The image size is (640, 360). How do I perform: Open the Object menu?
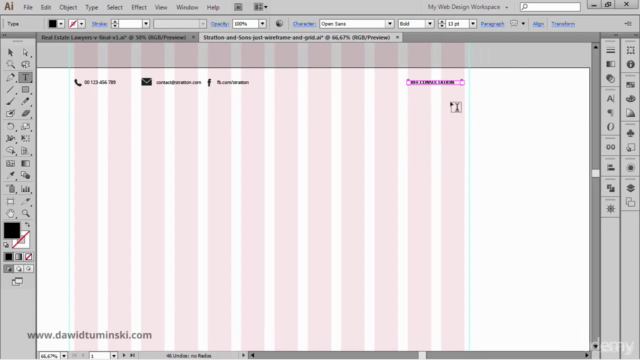click(68, 7)
